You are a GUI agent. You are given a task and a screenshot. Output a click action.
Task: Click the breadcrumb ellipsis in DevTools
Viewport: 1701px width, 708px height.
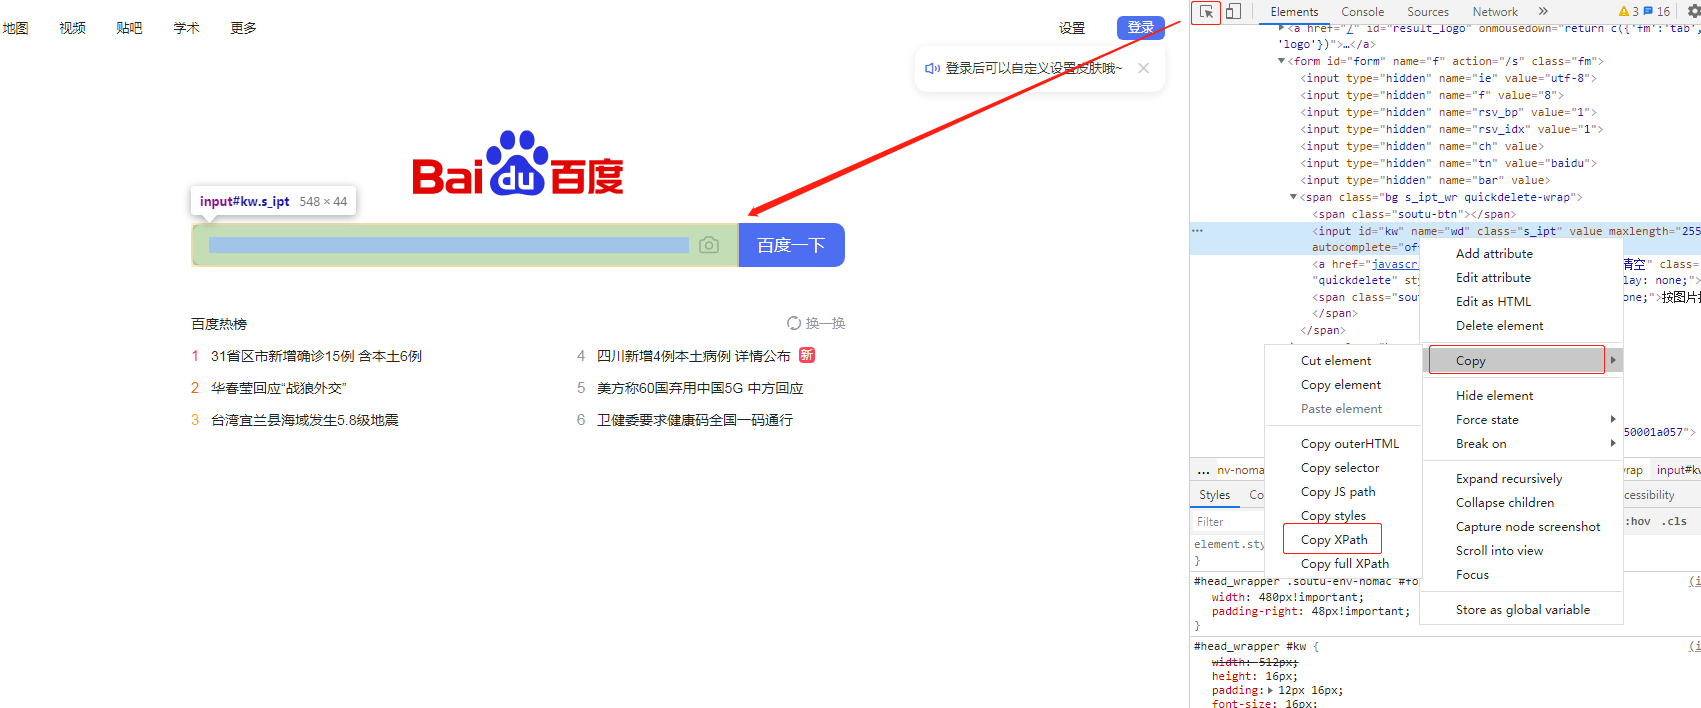(1203, 470)
